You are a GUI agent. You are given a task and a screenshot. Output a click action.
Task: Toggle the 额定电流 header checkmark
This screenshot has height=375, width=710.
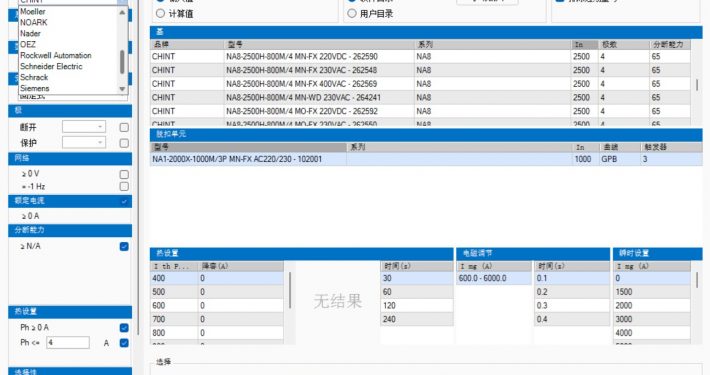(124, 202)
